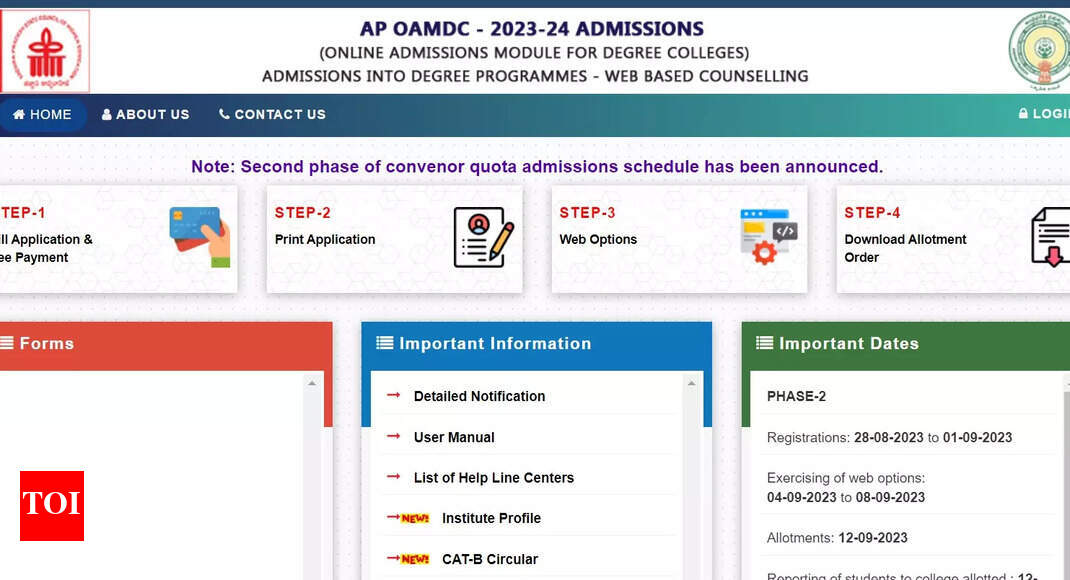Open the Institute Profile link

pos(491,519)
